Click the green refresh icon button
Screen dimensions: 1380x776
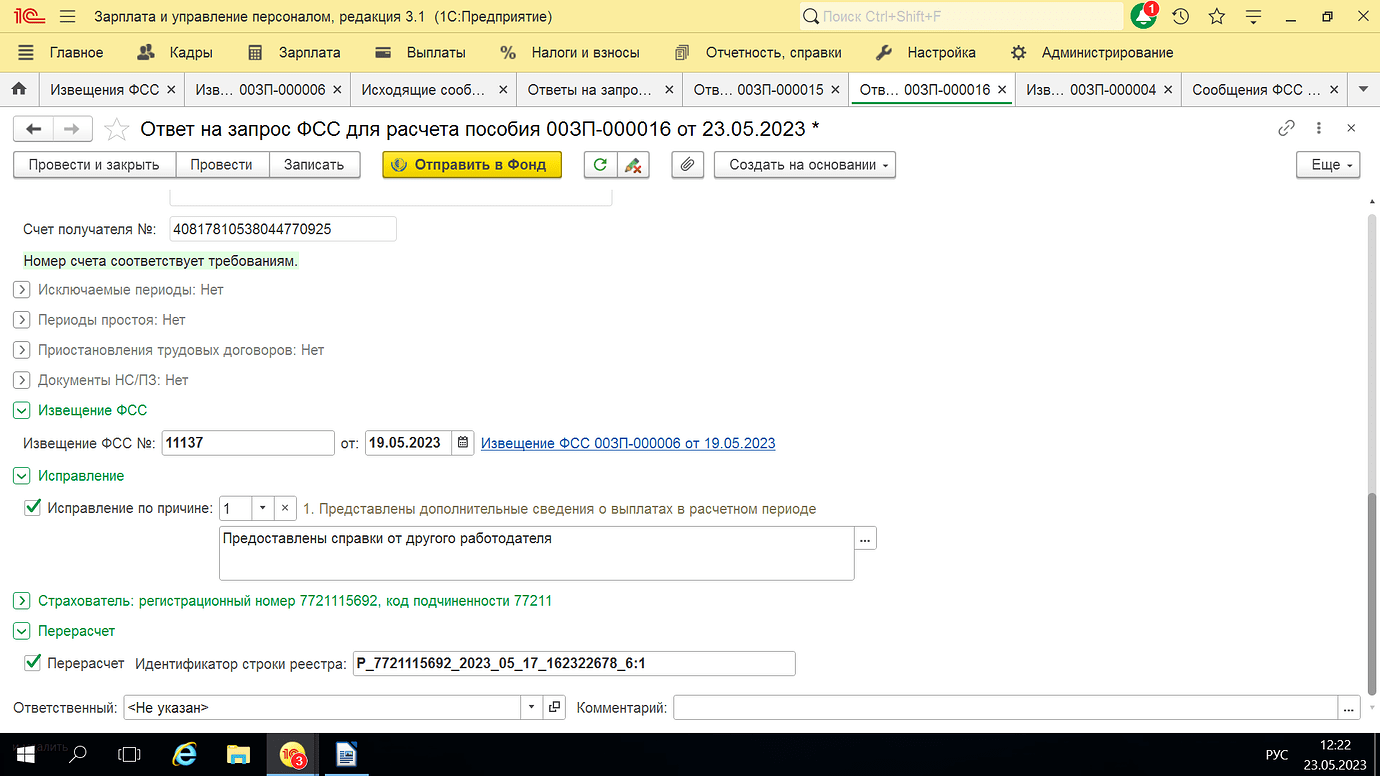tap(600, 165)
